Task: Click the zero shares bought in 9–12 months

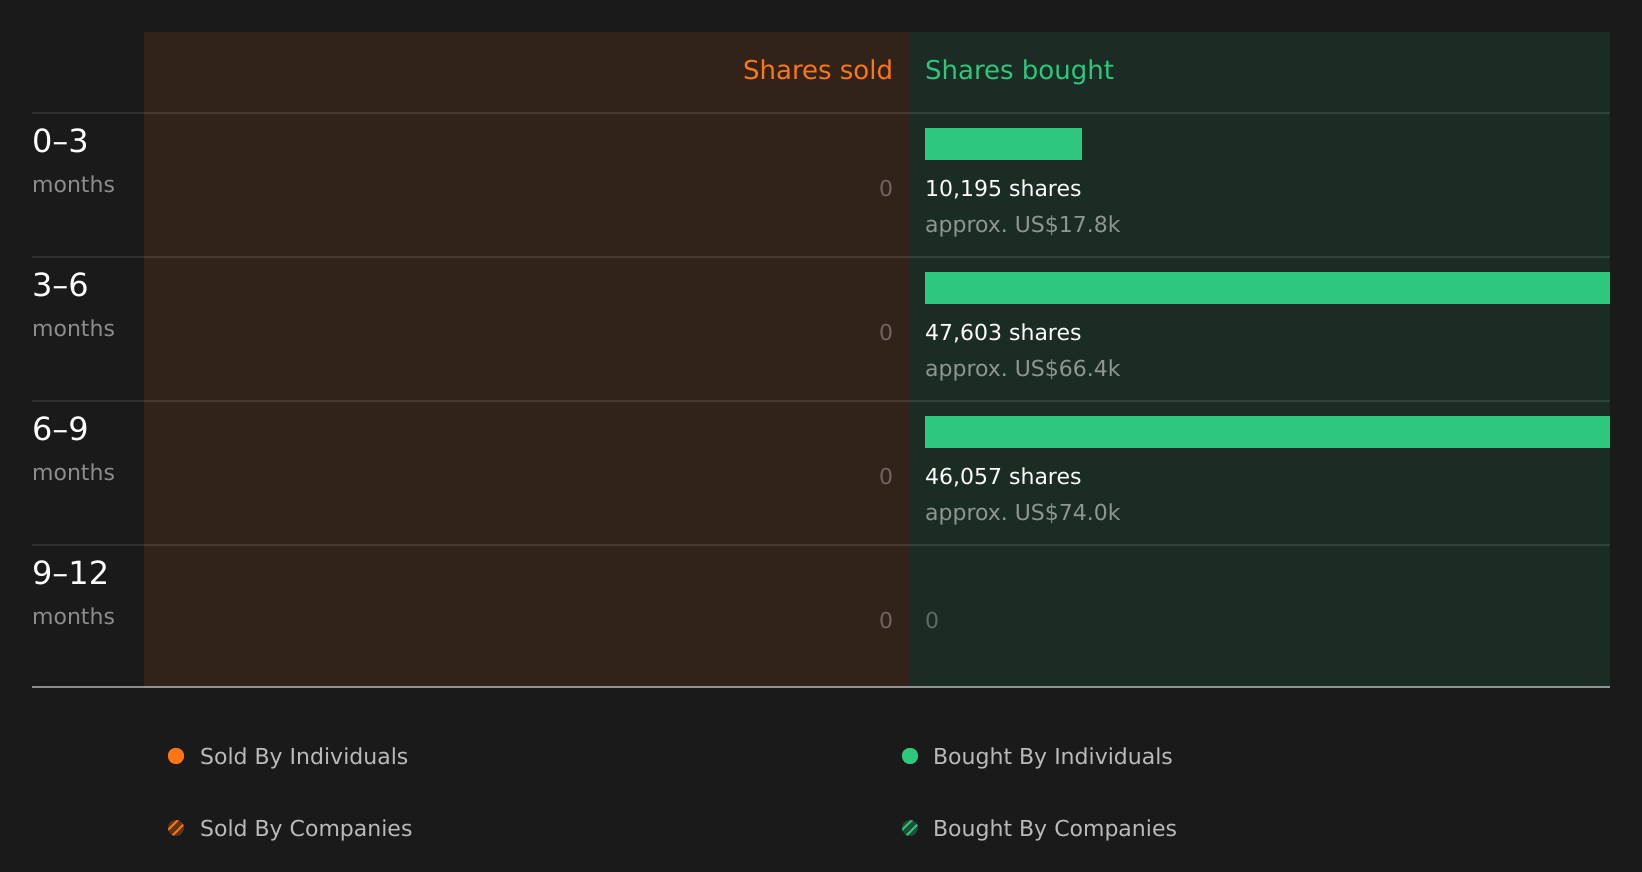Action: 932,621
